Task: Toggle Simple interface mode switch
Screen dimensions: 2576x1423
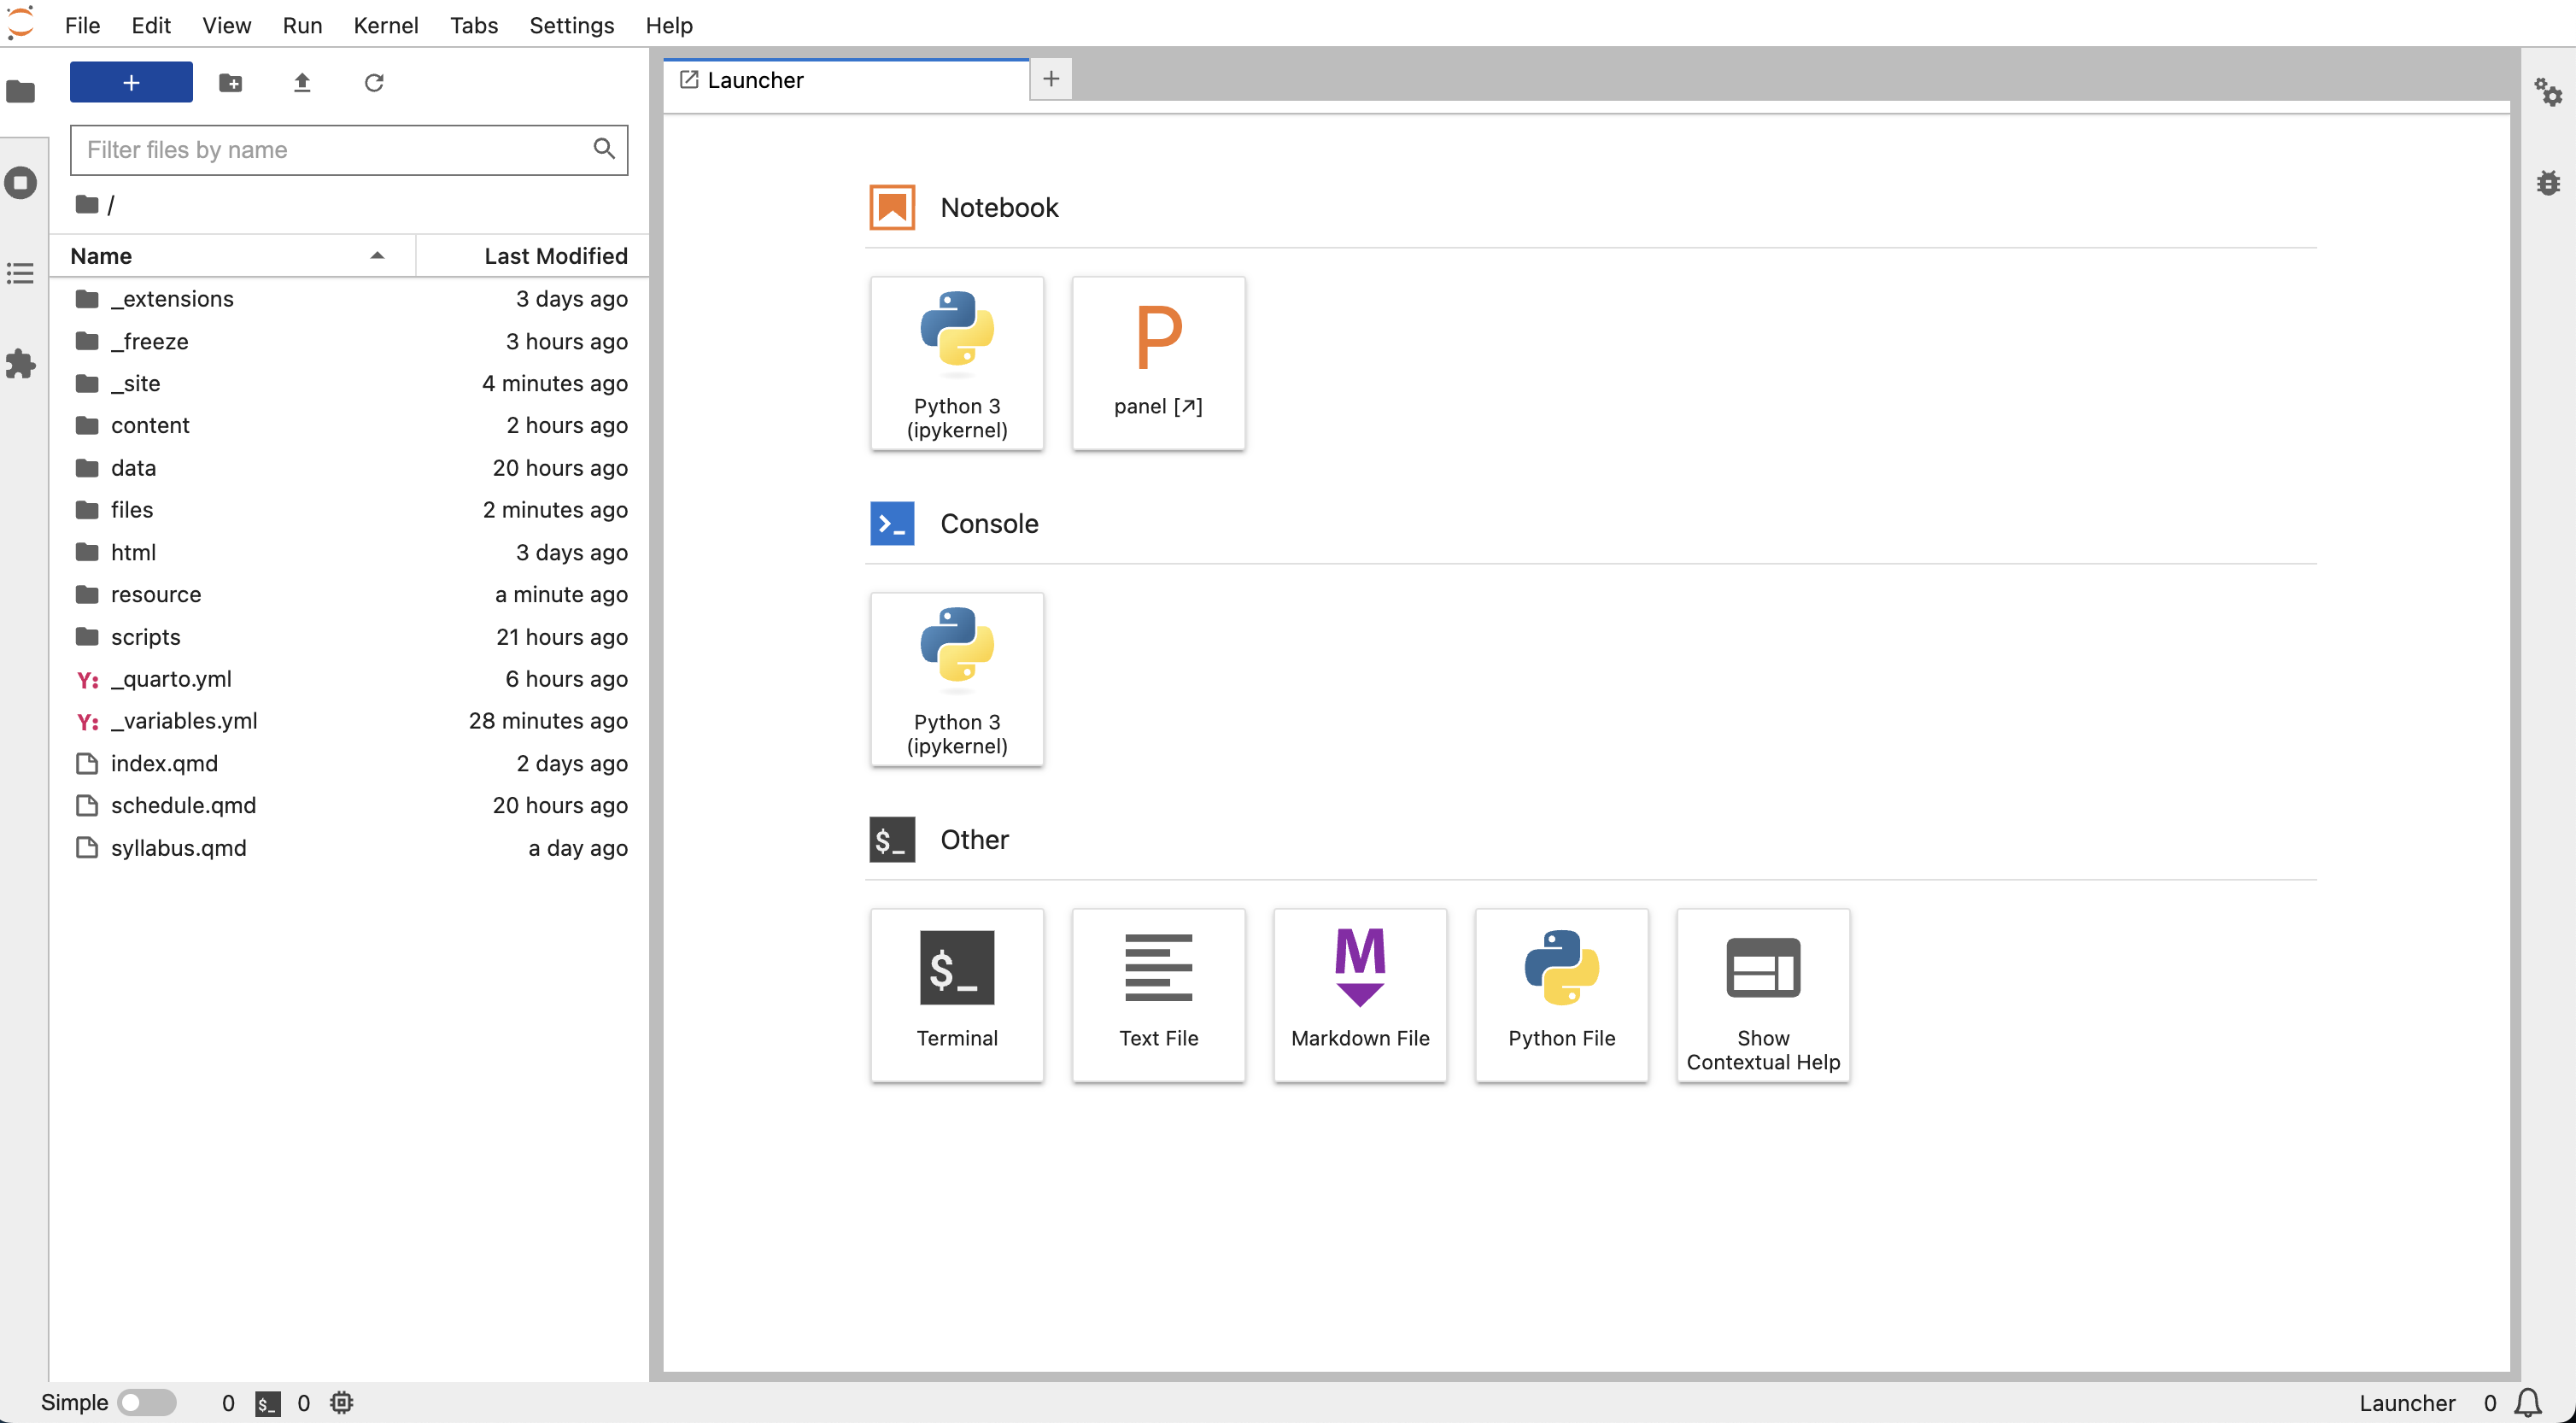Action: [146, 1402]
